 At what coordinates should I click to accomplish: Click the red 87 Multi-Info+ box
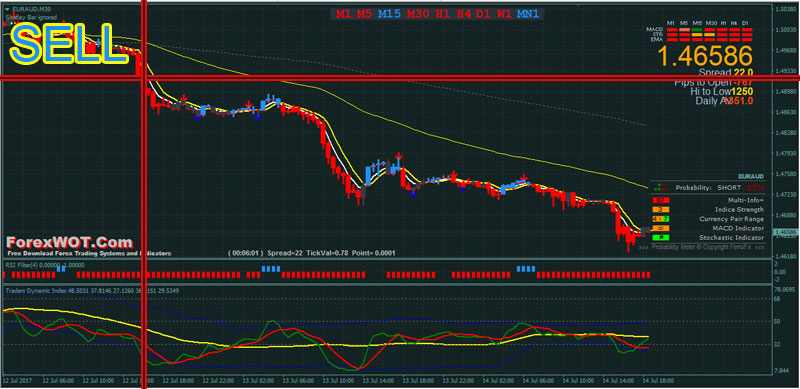click(x=660, y=200)
